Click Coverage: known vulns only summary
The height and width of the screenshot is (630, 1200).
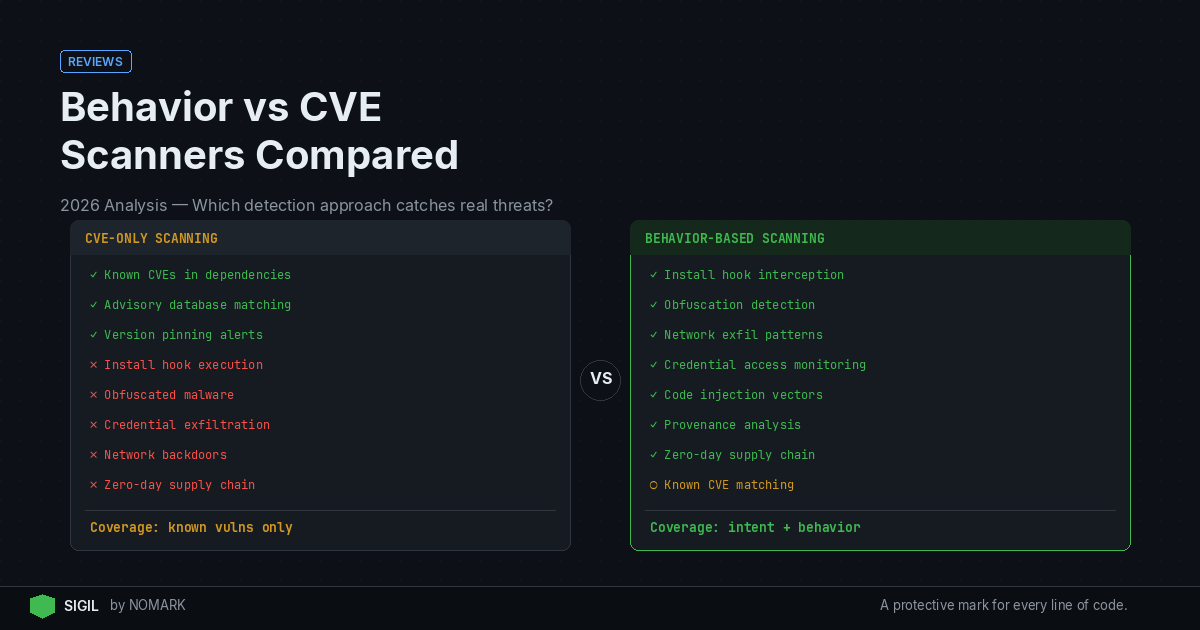[x=191, y=527]
